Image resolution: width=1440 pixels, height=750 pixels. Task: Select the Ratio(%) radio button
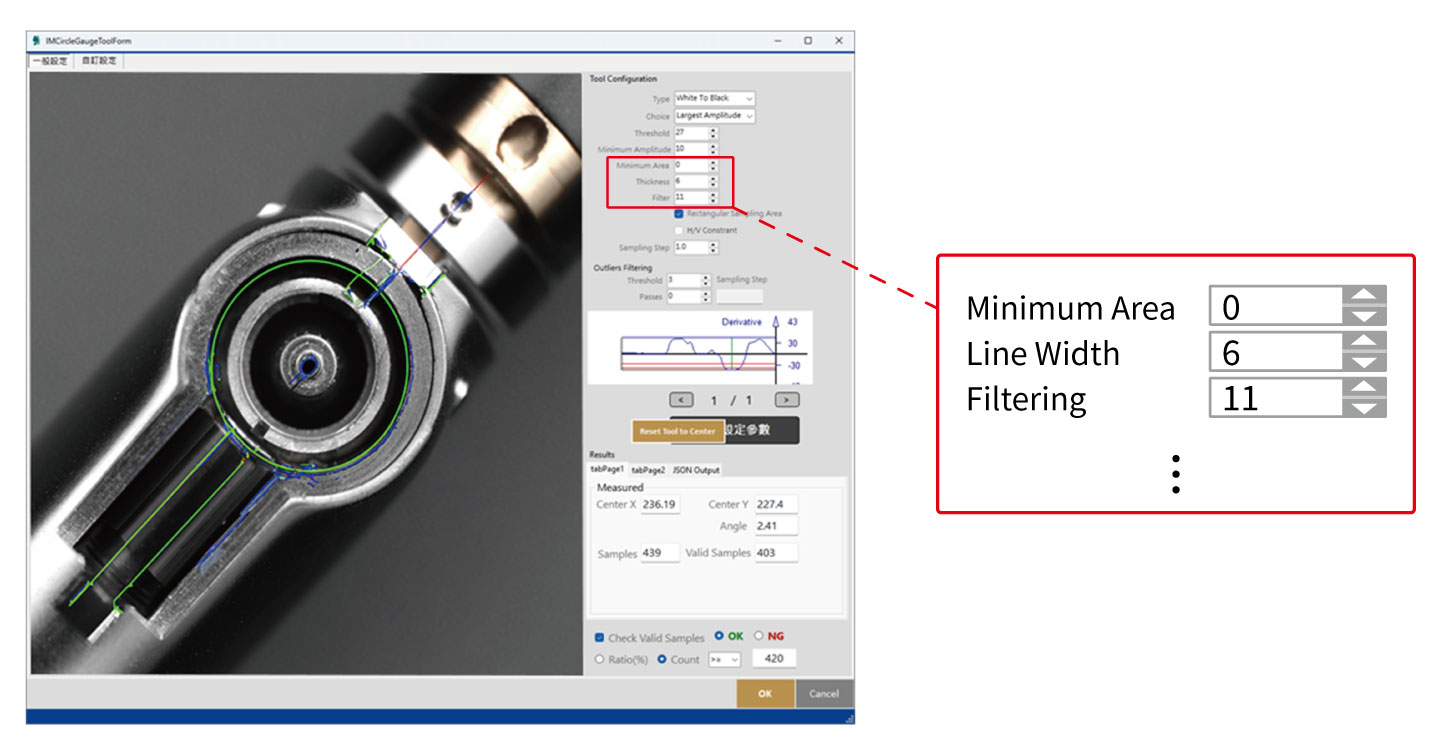pos(599,659)
